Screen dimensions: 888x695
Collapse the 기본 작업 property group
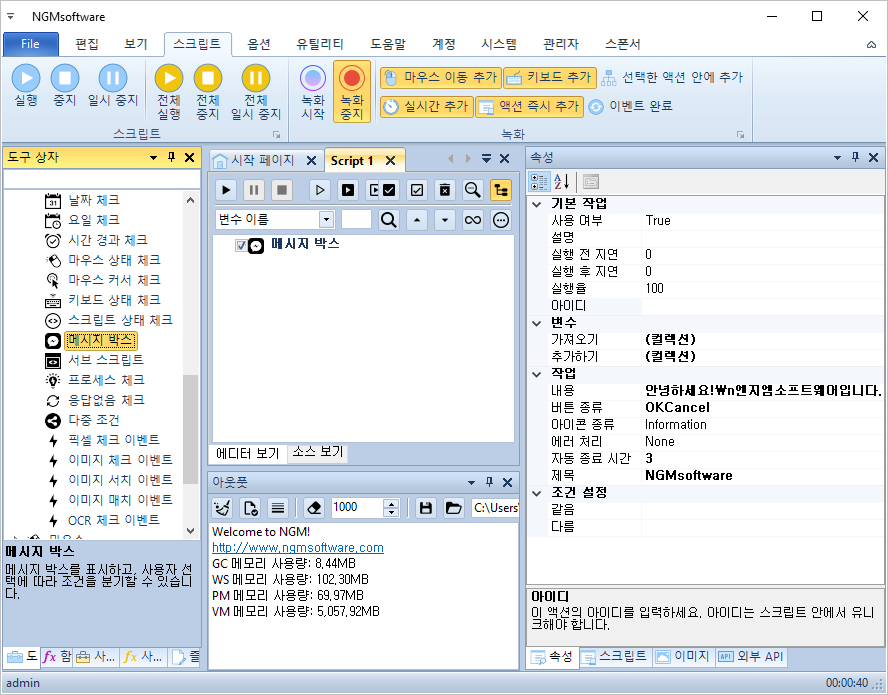pos(537,204)
